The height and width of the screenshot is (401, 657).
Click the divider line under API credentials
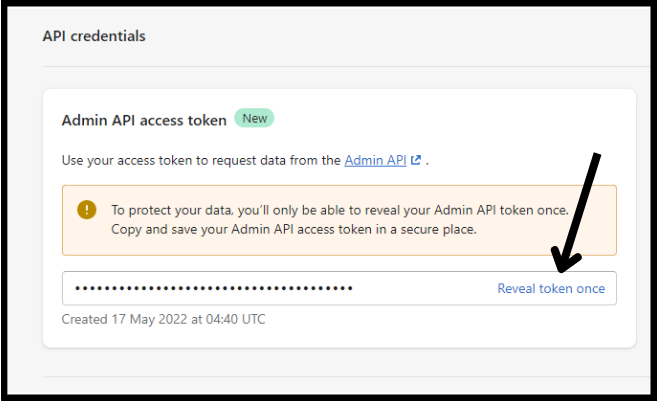346,66
